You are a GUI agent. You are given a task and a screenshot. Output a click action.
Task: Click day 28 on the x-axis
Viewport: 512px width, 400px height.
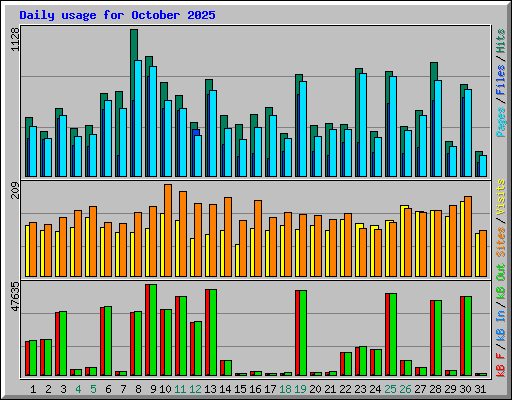pos(435,389)
